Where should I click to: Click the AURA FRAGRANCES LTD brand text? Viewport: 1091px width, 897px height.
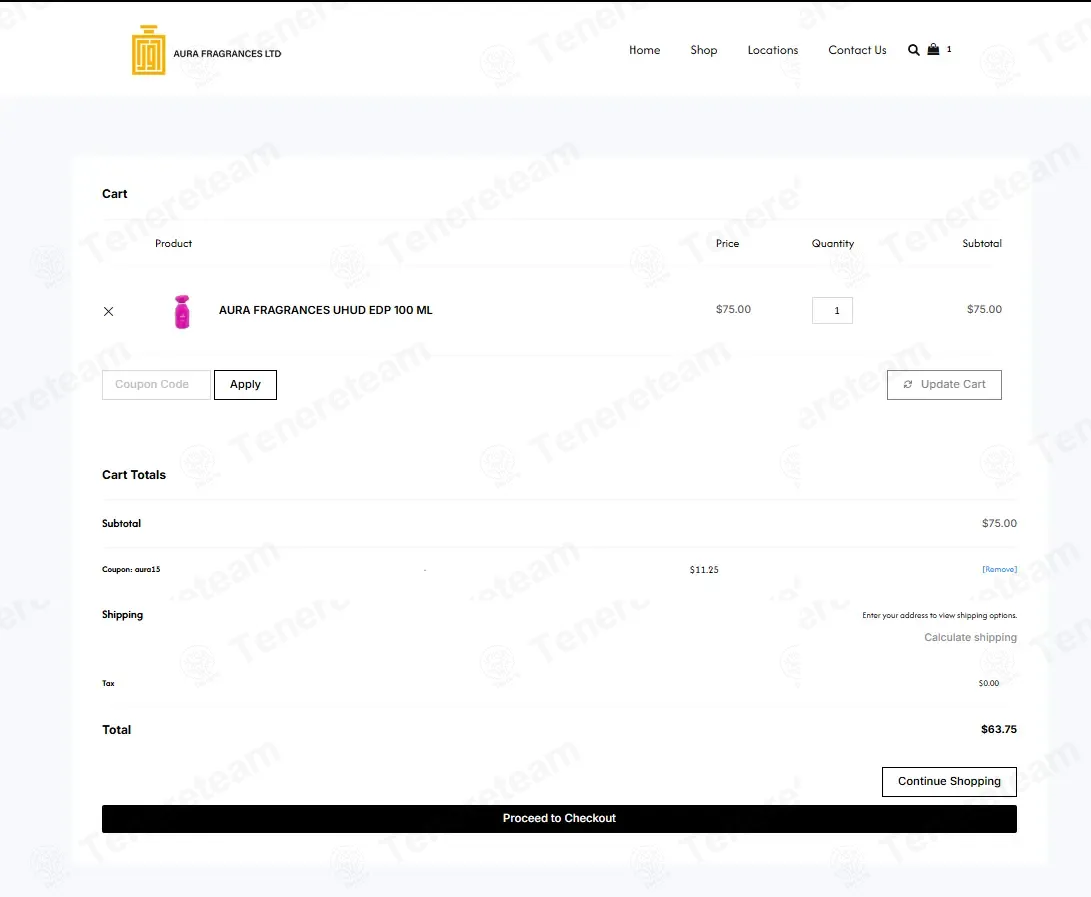click(227, 54)
